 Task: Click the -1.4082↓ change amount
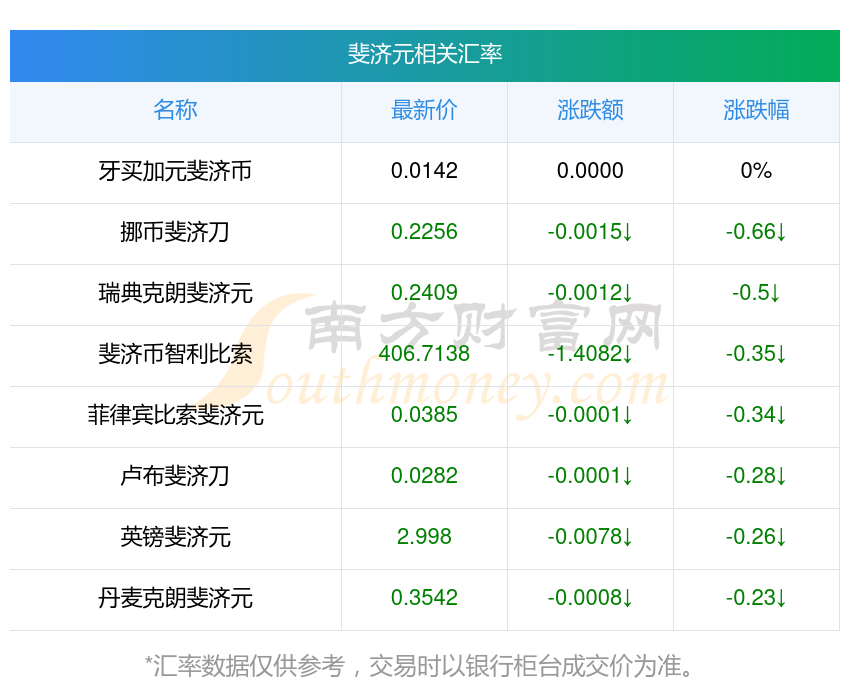tap(590, 354)
